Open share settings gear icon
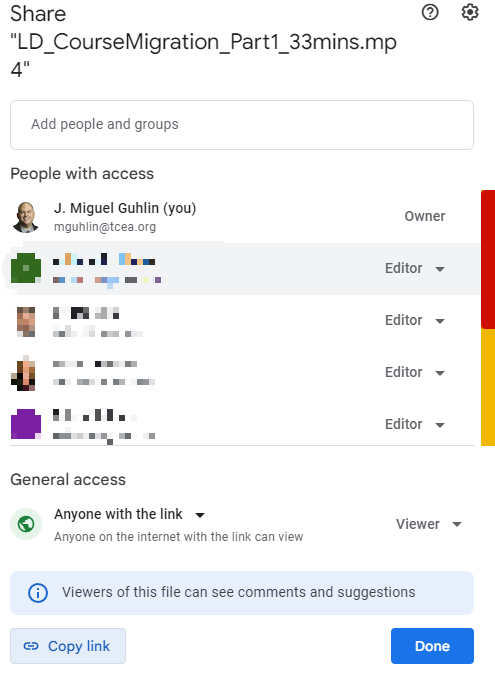 click(470, 12)
